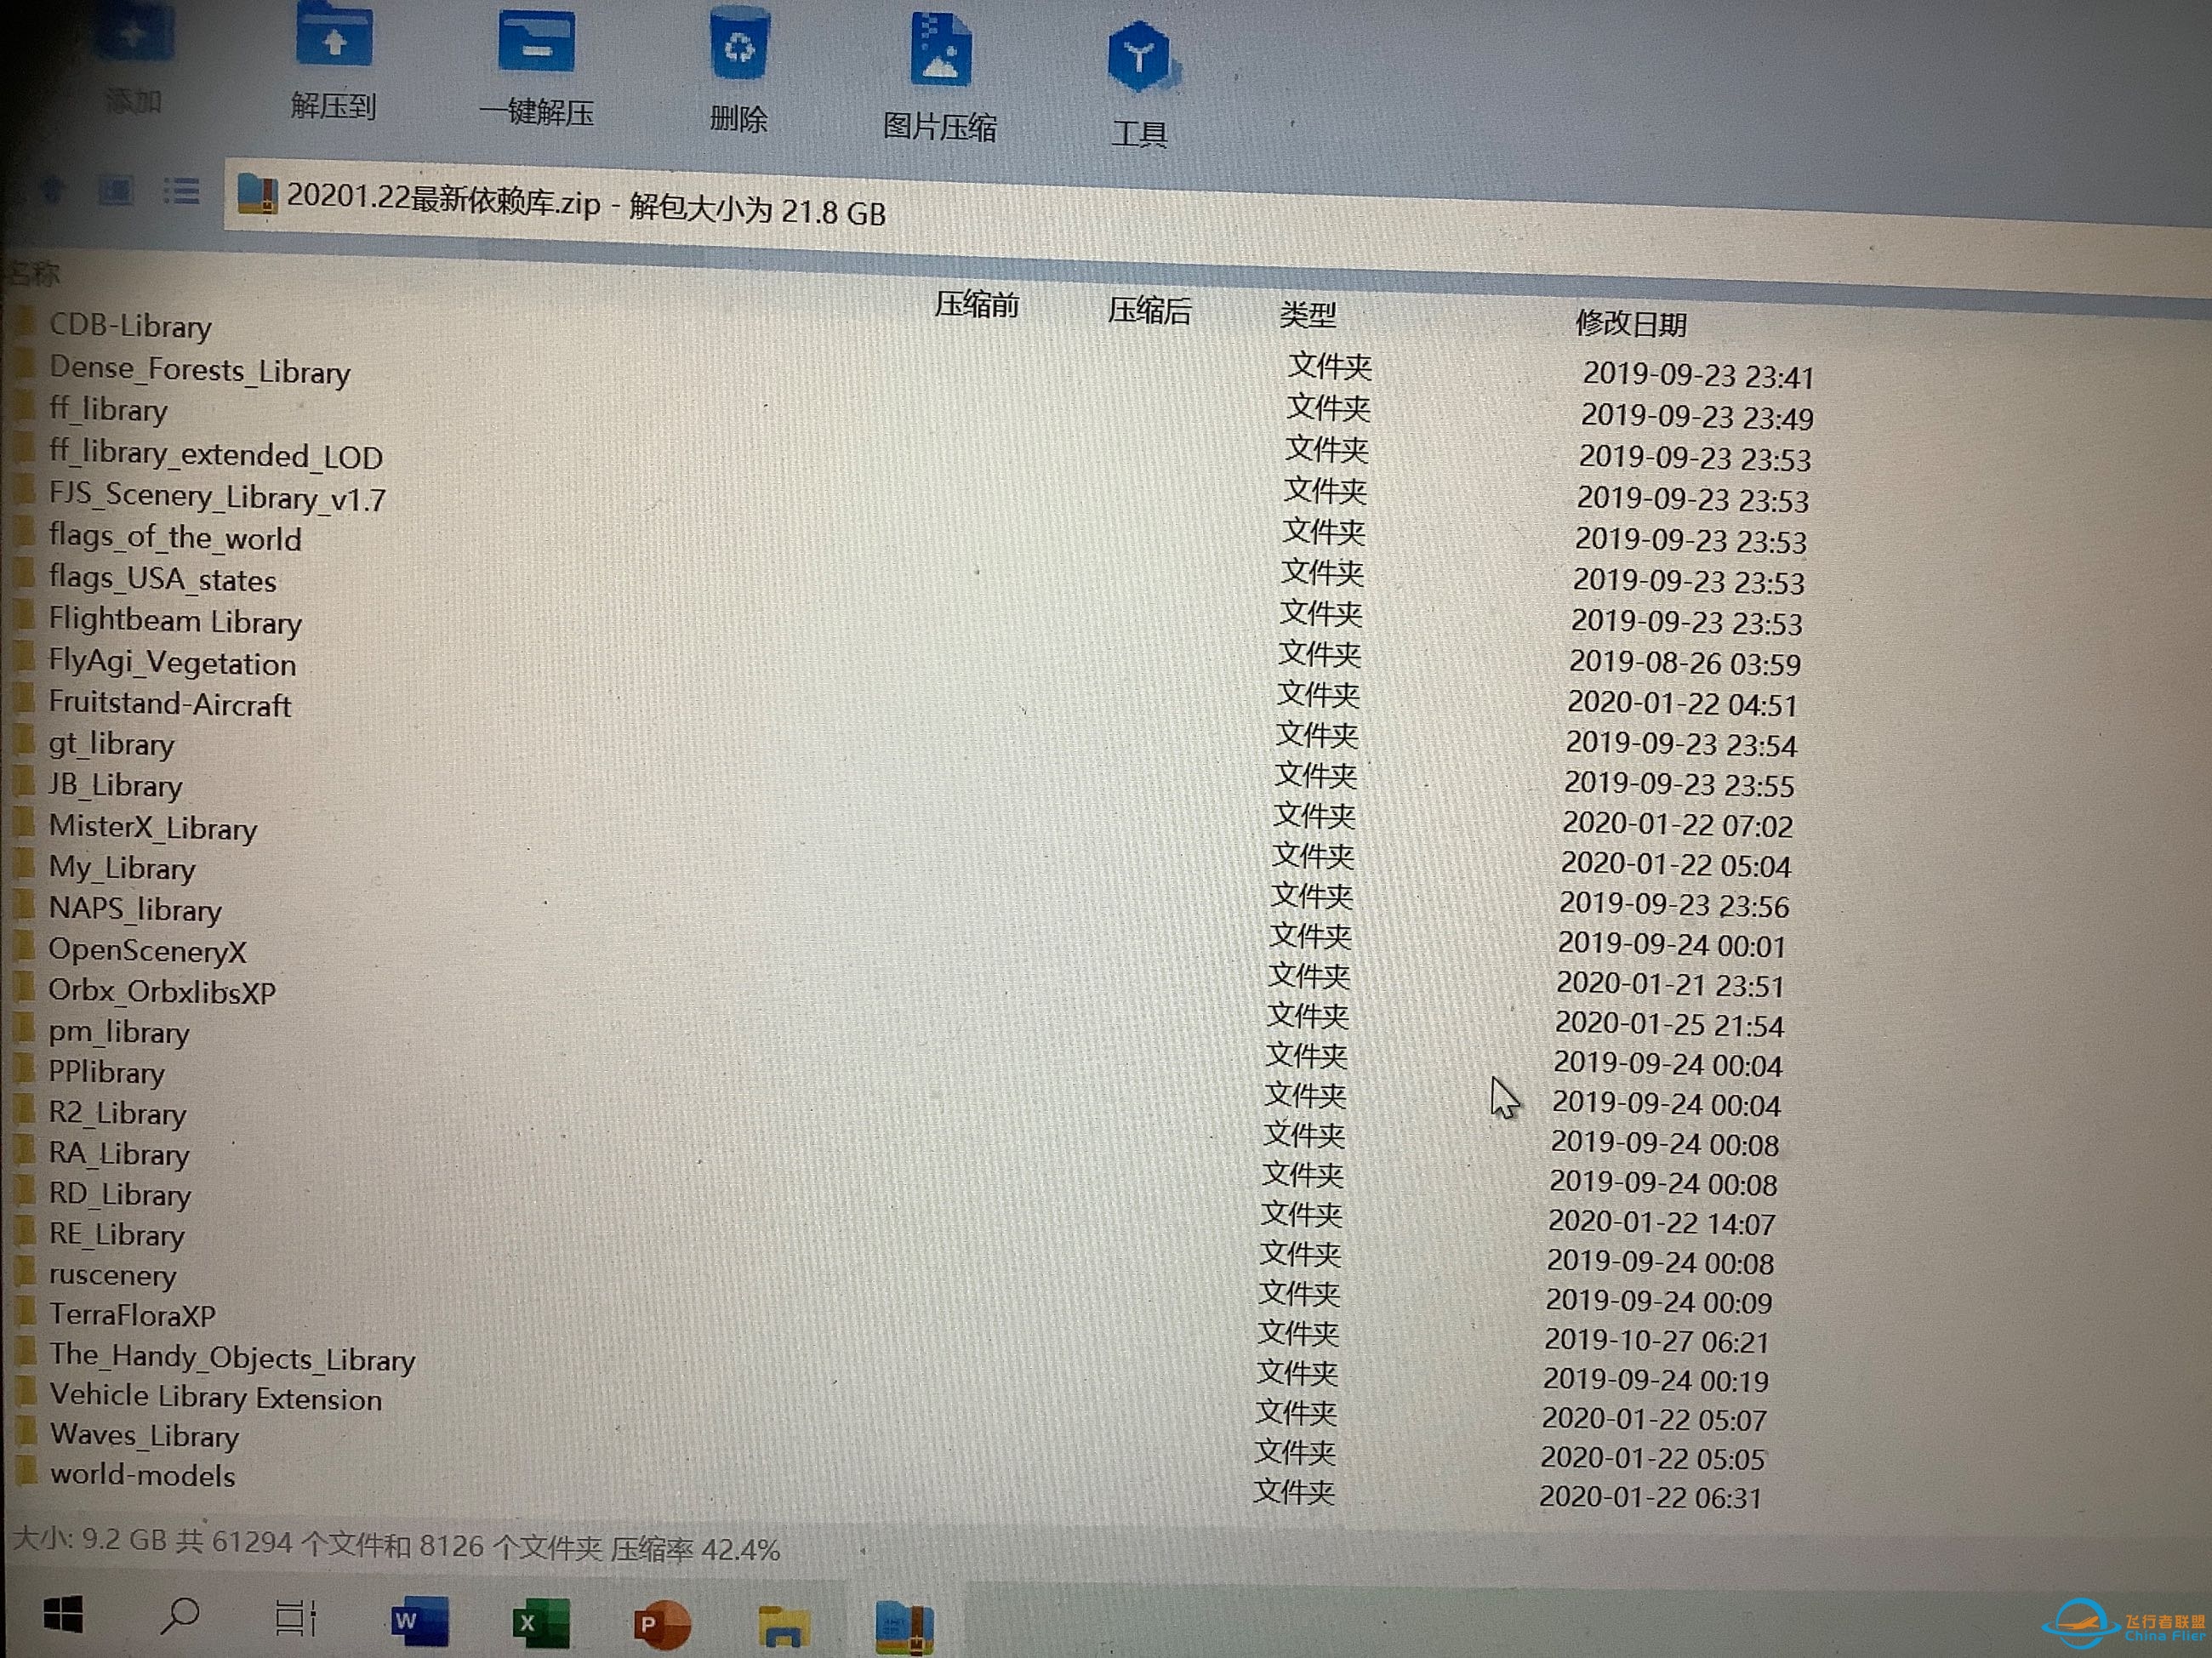Screen dimensions: 2212x1658
Task: Select the My_Library folder
Action: tap(122, 867)
